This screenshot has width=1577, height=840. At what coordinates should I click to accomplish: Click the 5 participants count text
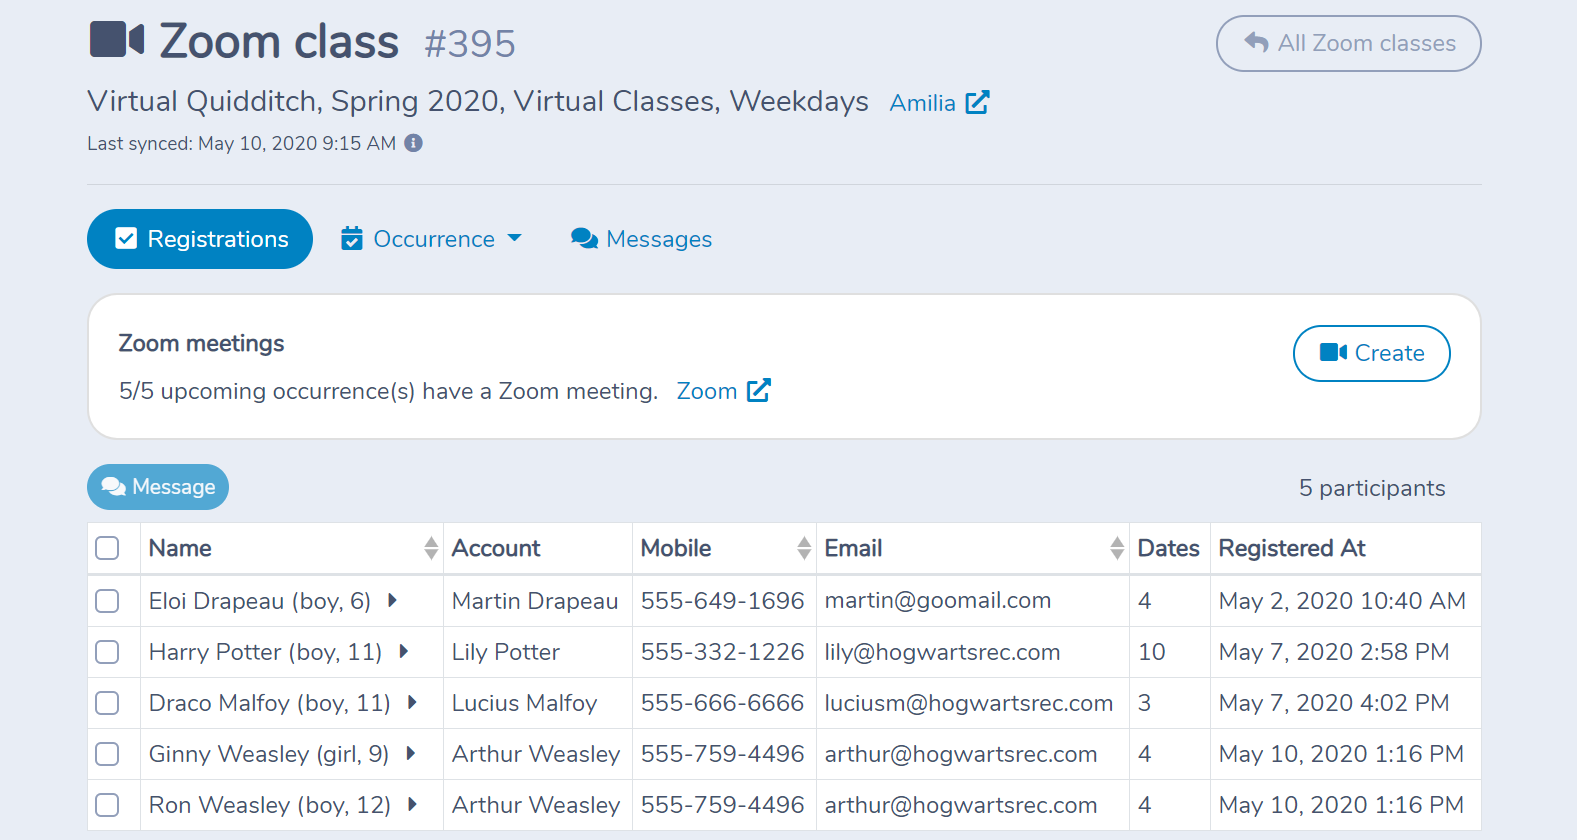1372,488
